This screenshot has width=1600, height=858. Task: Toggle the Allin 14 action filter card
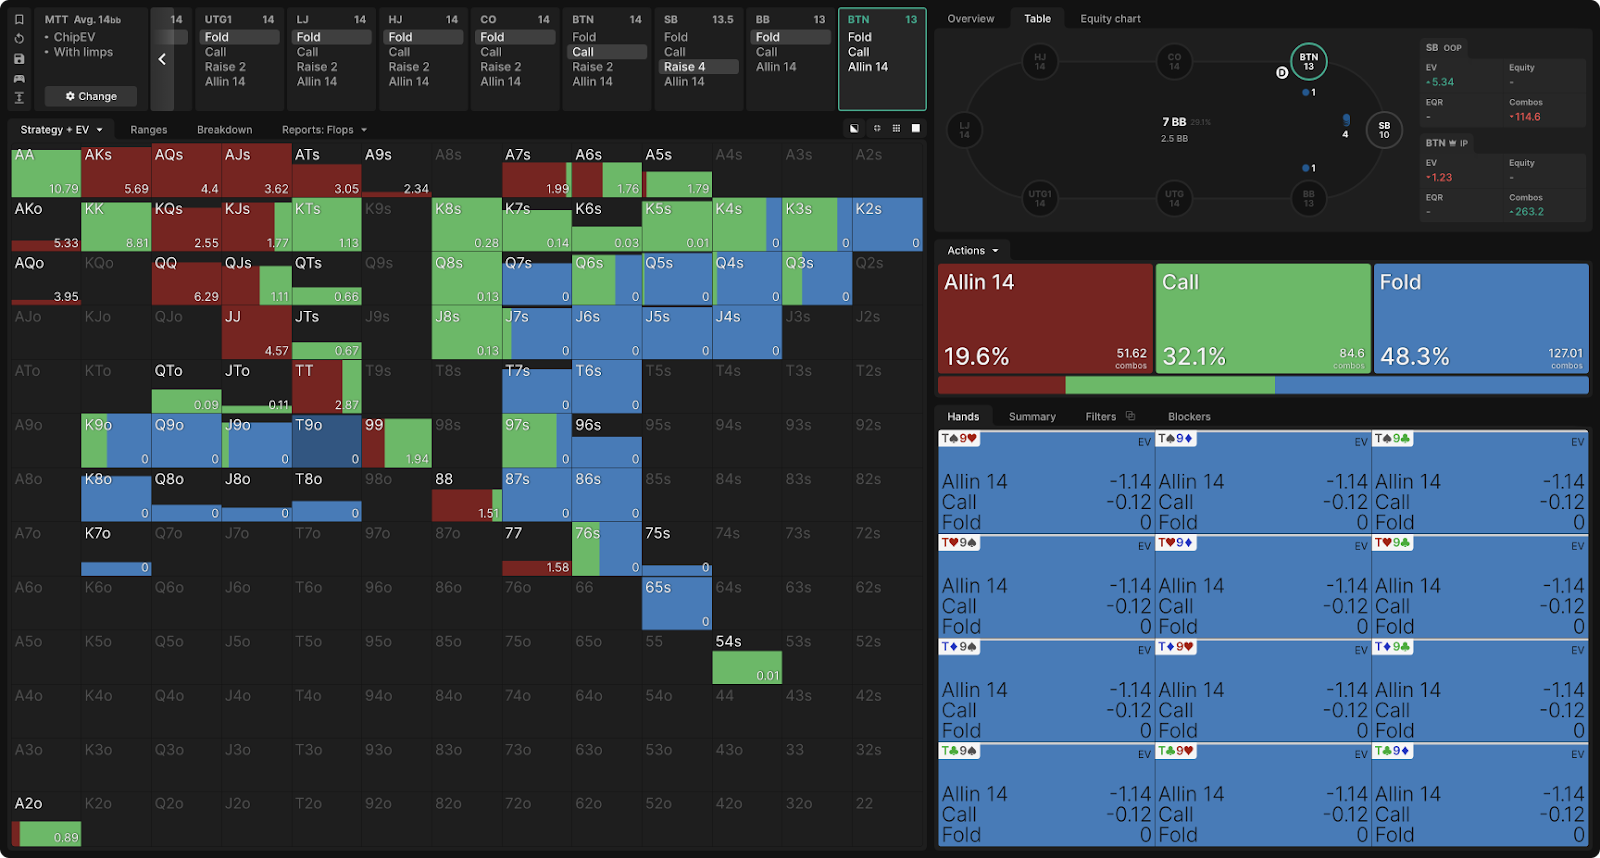click(x=1045, y=318)
